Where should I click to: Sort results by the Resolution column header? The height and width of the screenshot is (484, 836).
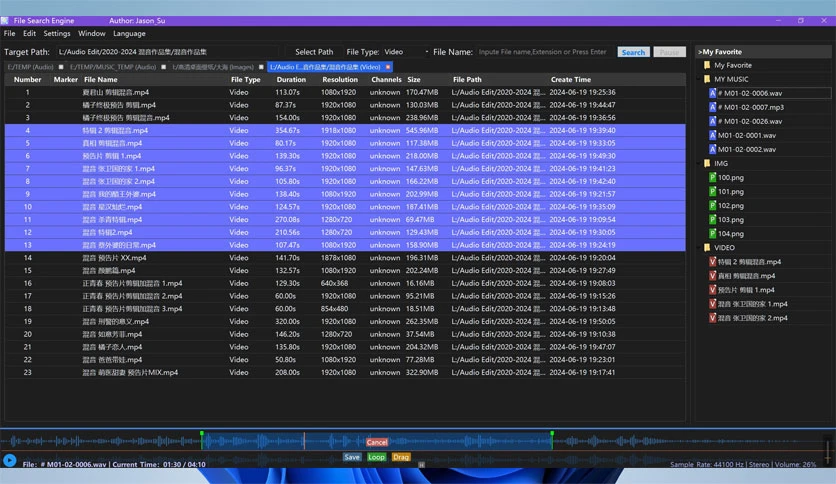pos(340,79)
